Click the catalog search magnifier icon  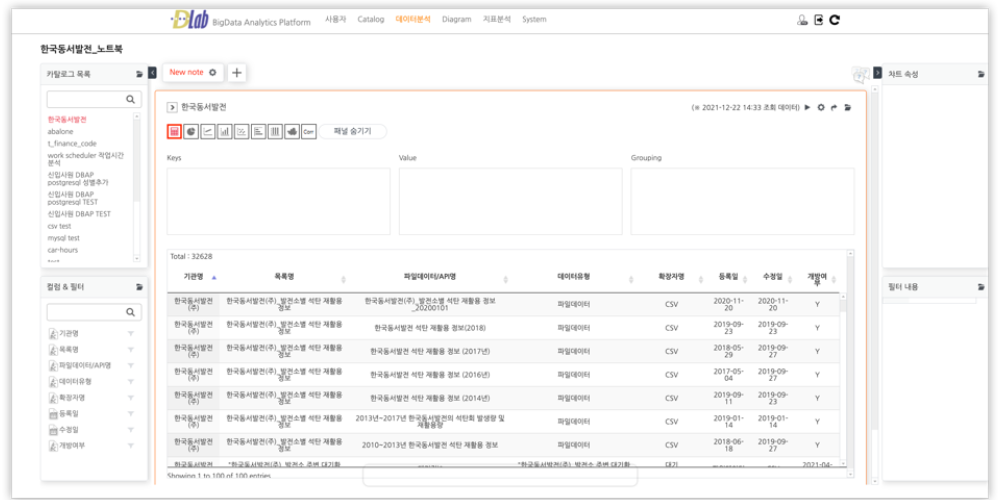131,99
